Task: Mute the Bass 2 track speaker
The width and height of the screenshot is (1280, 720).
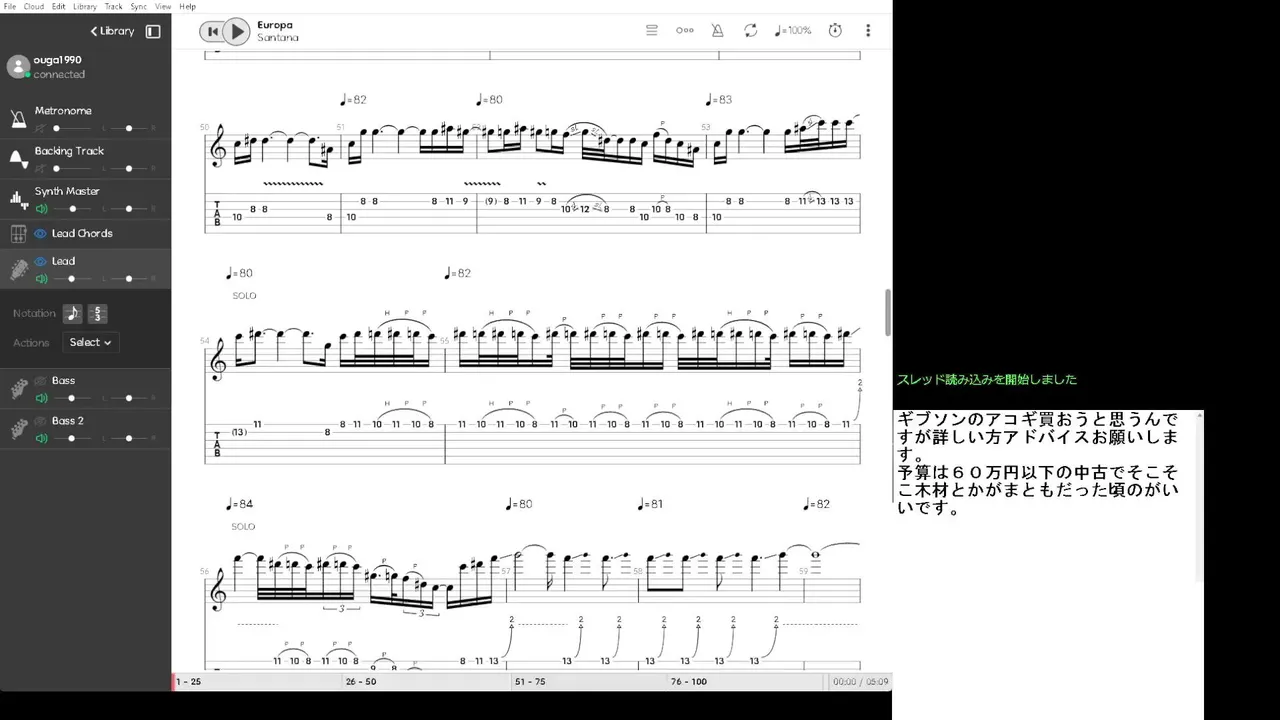Action: [41, 438]
